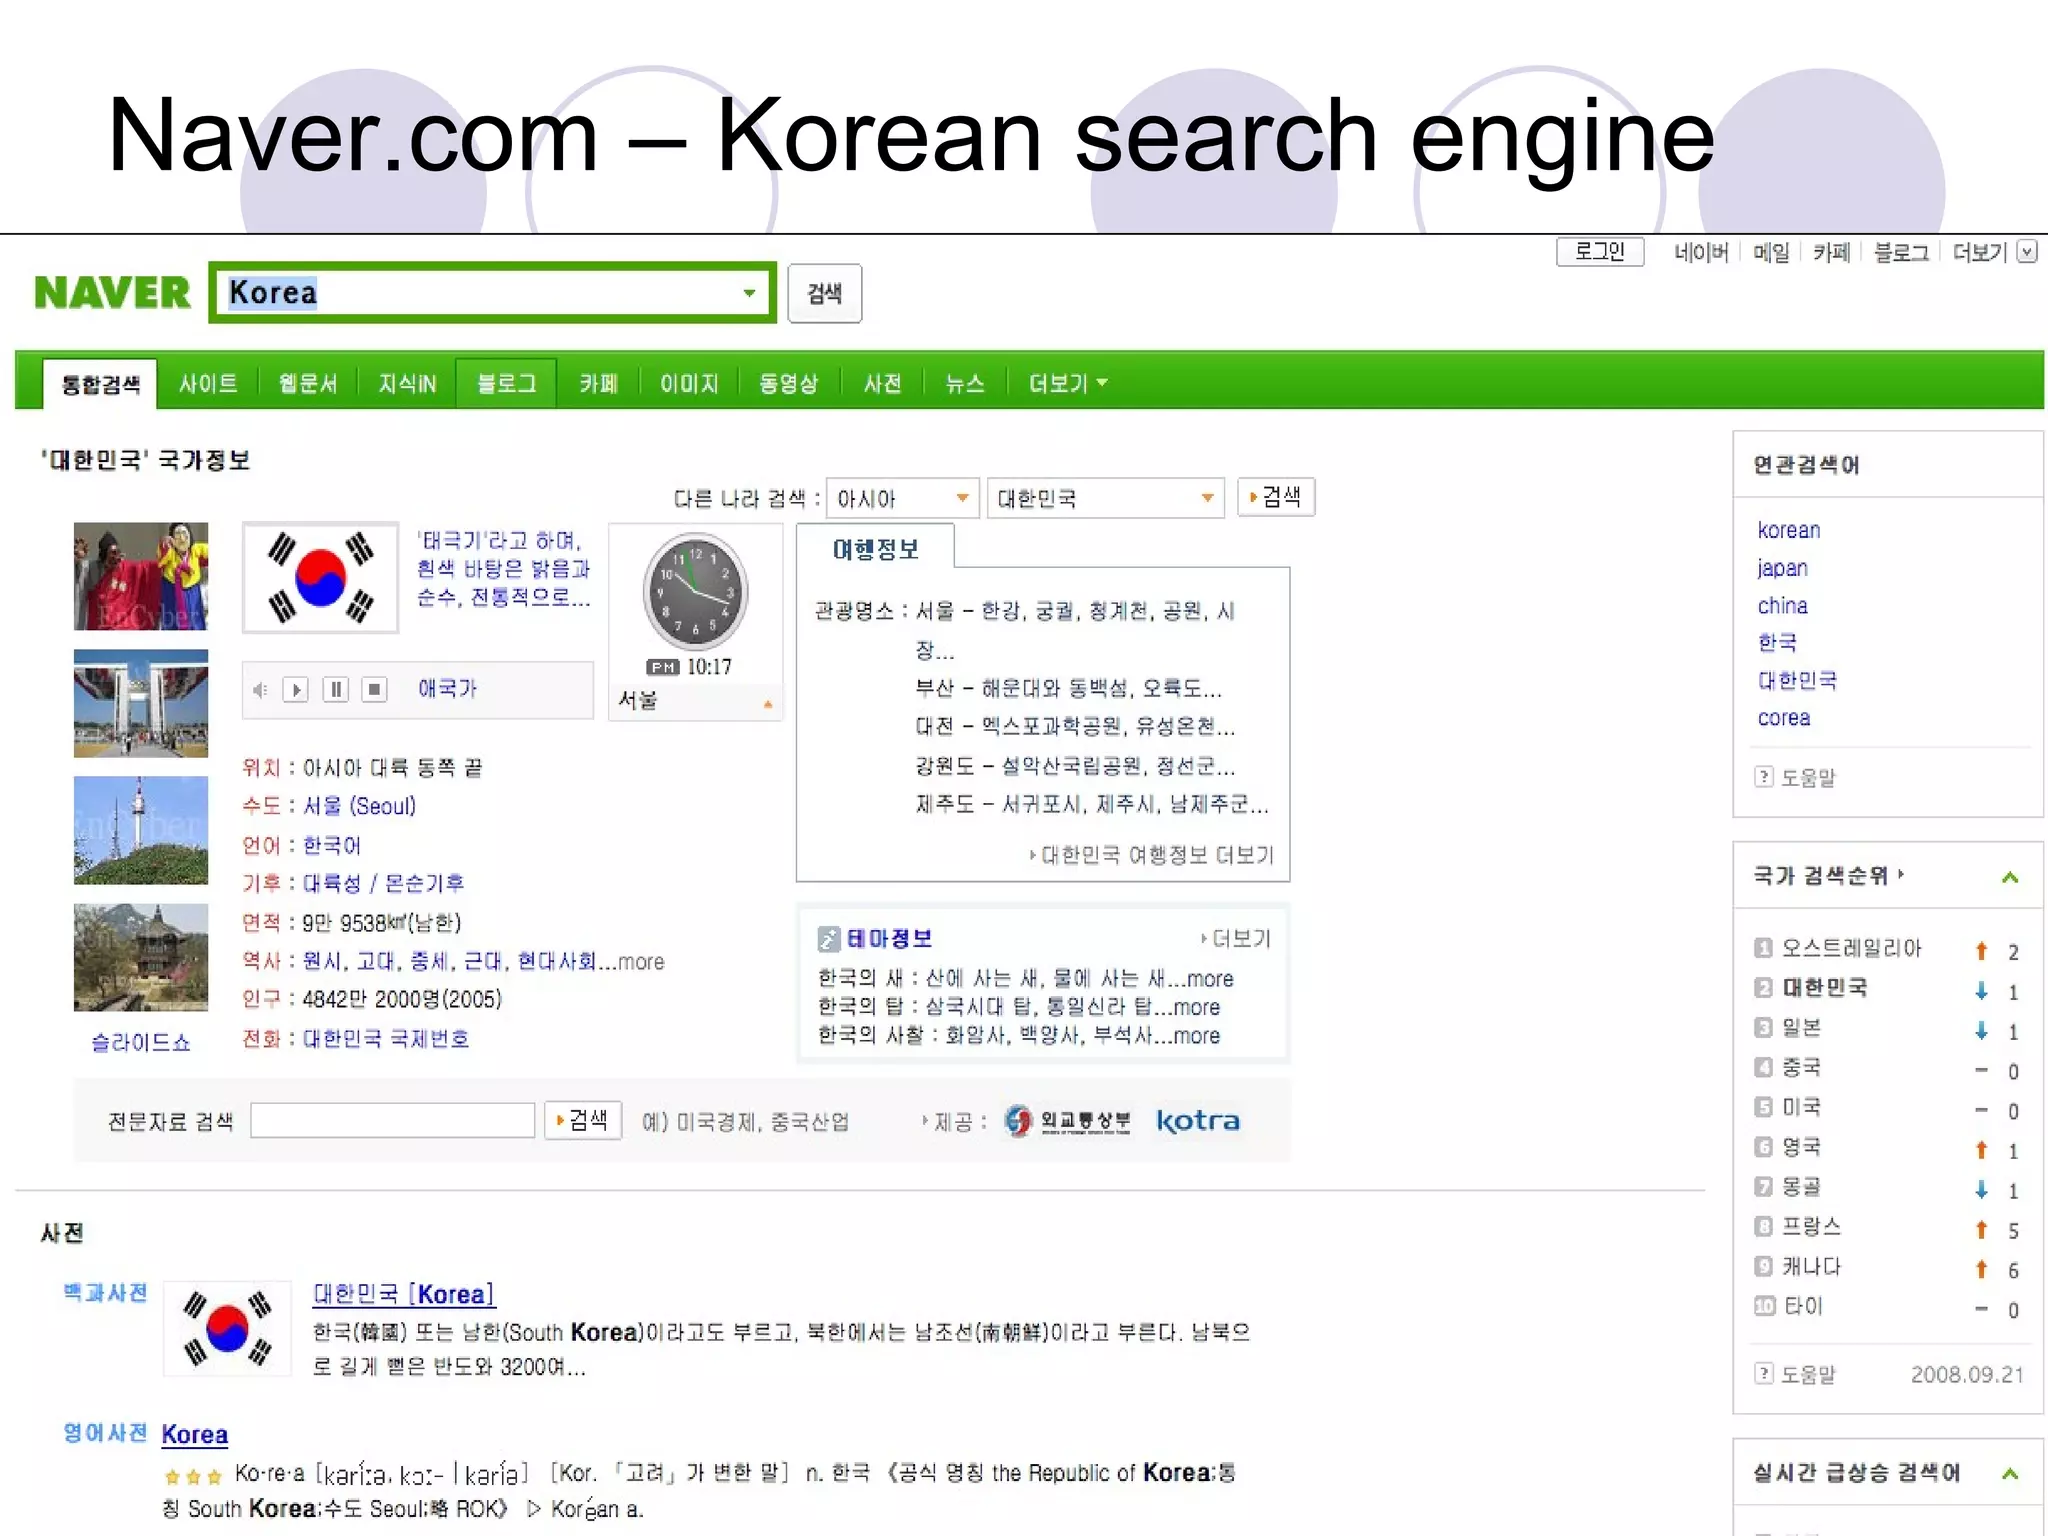Click related search term china
This screenshot has width=2048, height=1536.
click(1783, 606)
